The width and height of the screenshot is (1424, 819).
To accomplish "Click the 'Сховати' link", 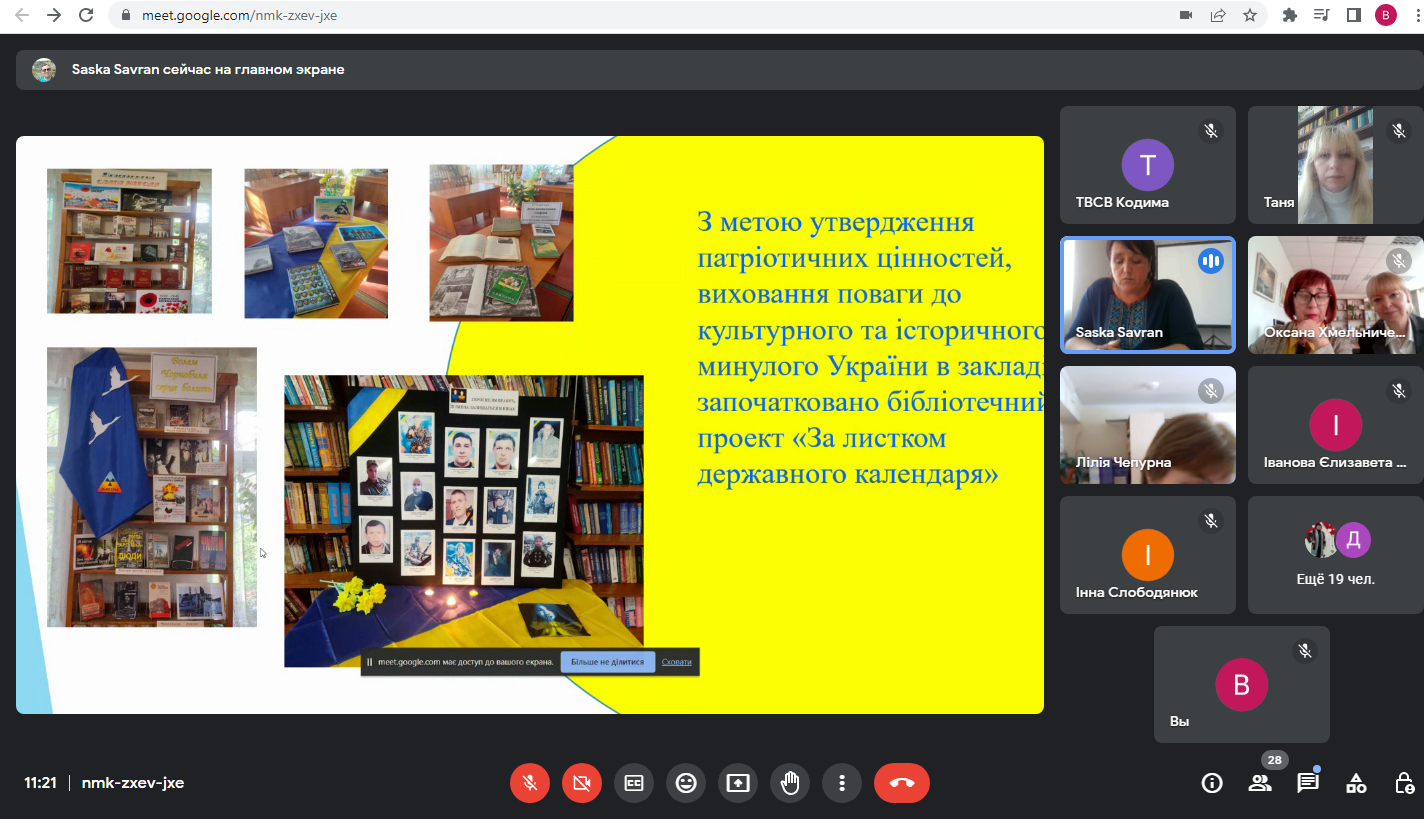I will pyautogui.click(x=676, y=662).
